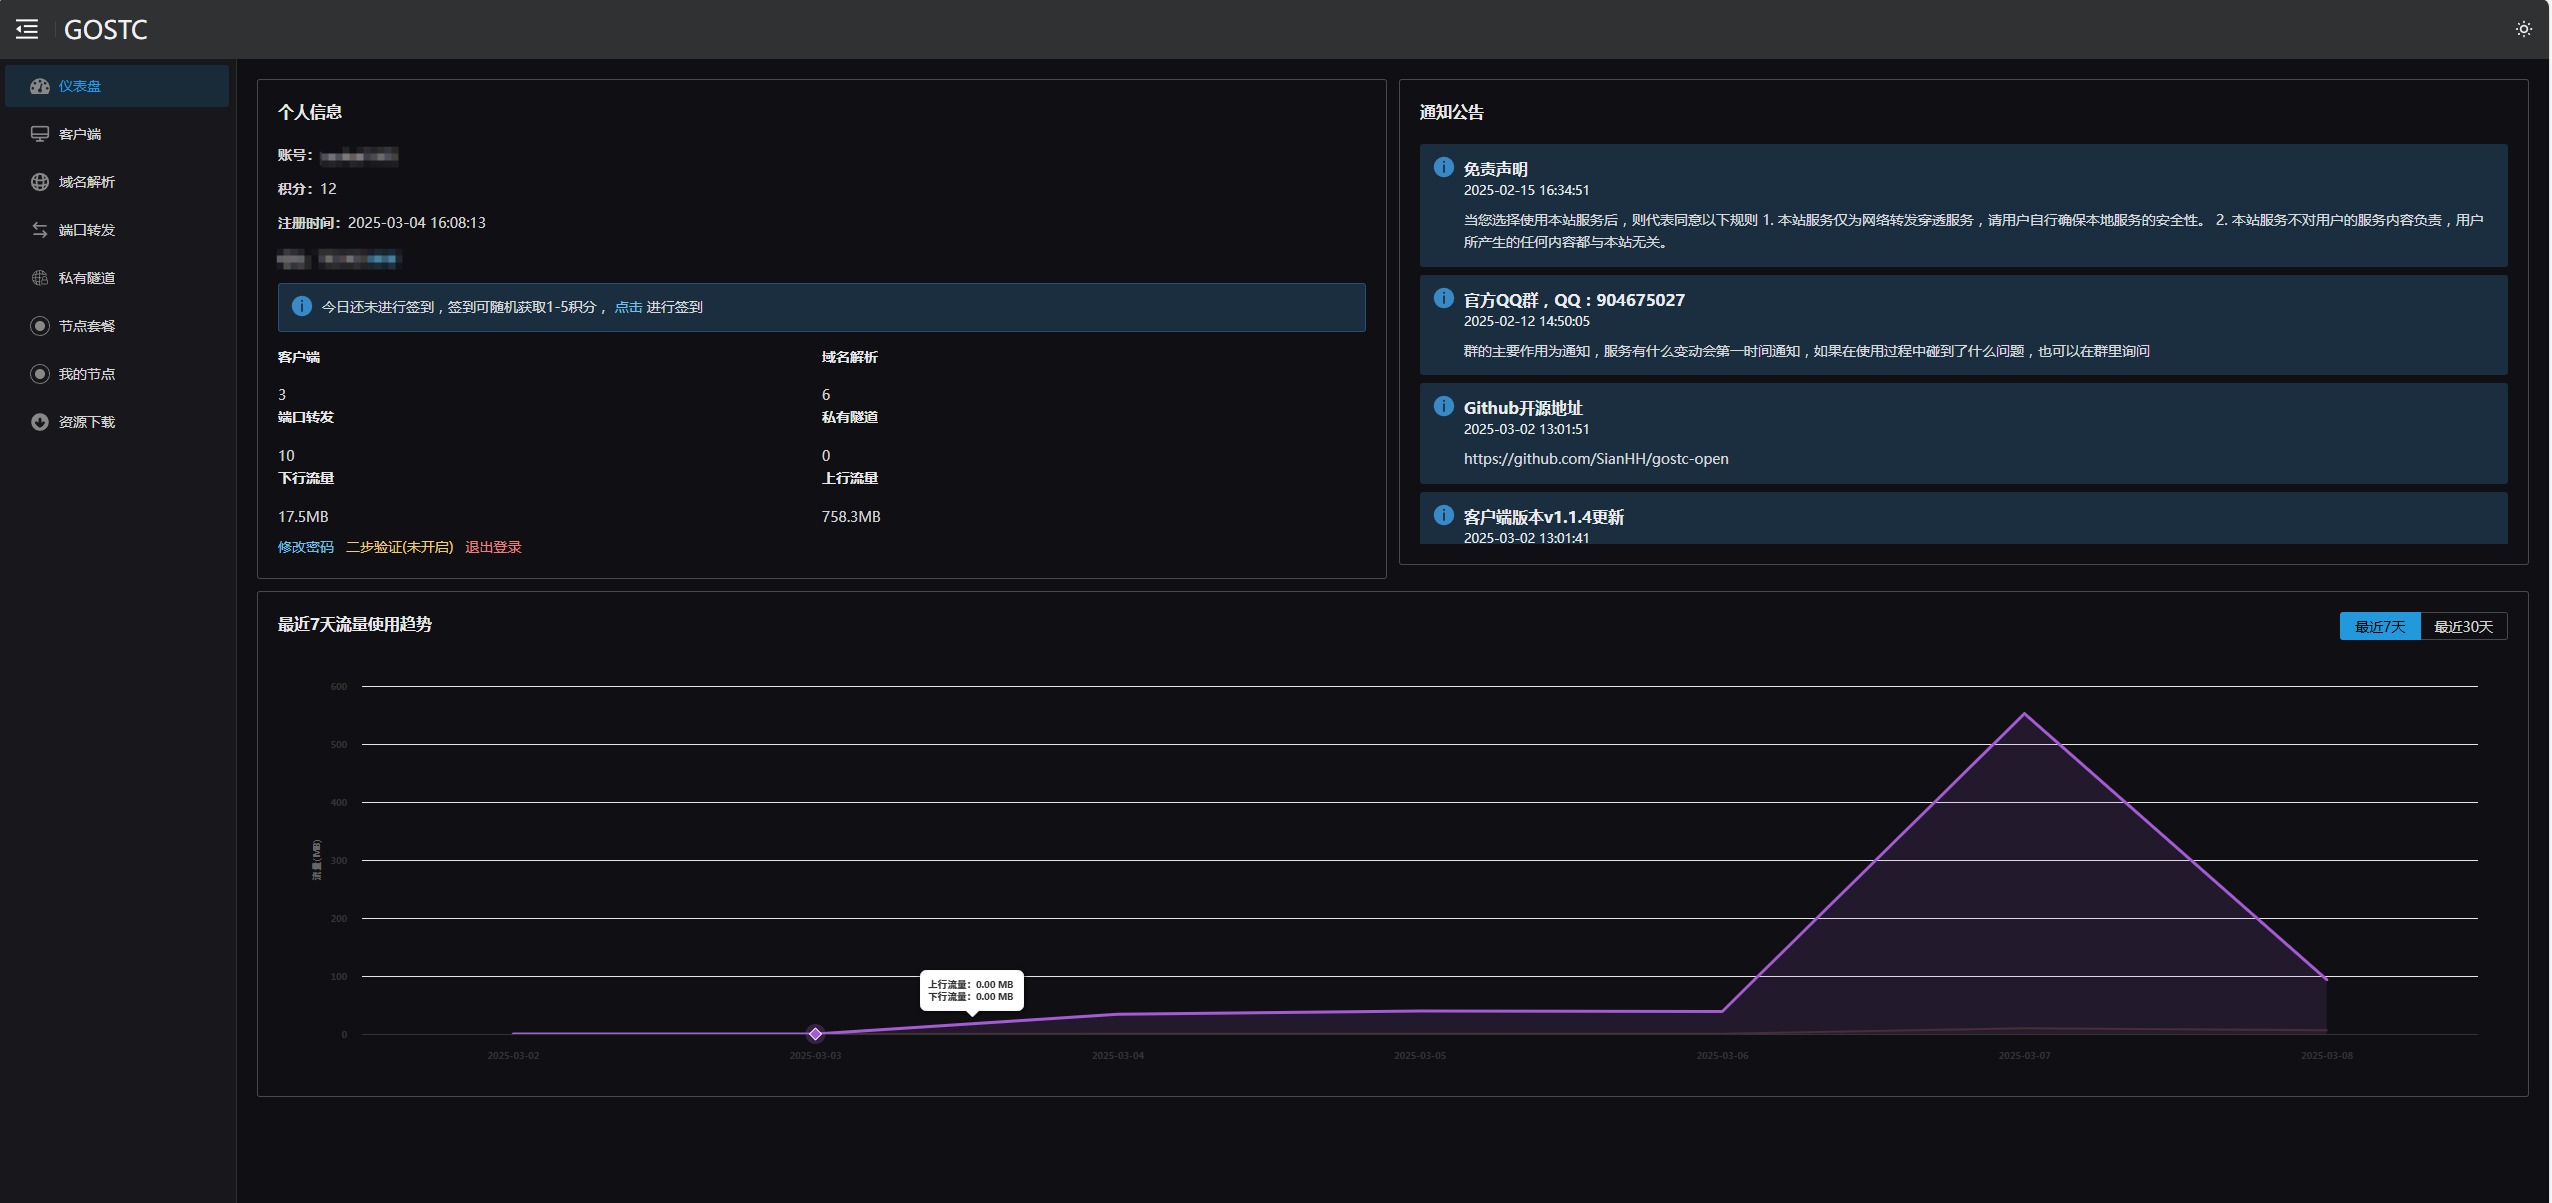Click the 端口转发 arrows icon

point(40,230)
